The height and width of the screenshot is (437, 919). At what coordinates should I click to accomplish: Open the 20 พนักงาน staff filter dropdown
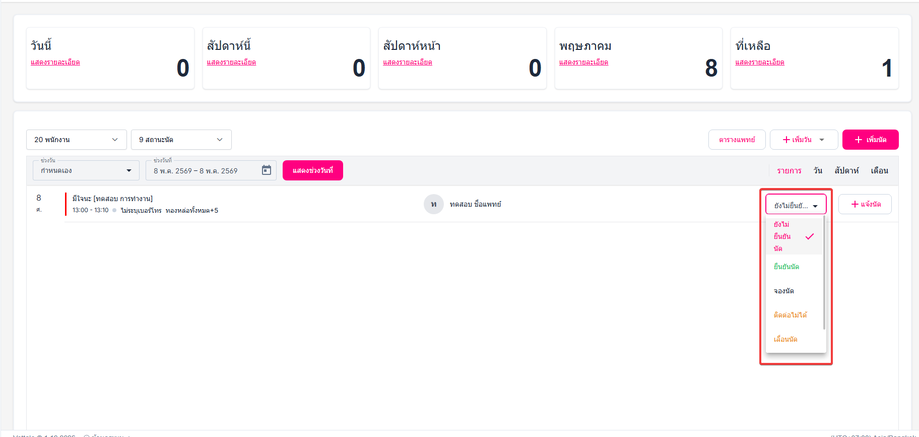click(x=76, y=139)
